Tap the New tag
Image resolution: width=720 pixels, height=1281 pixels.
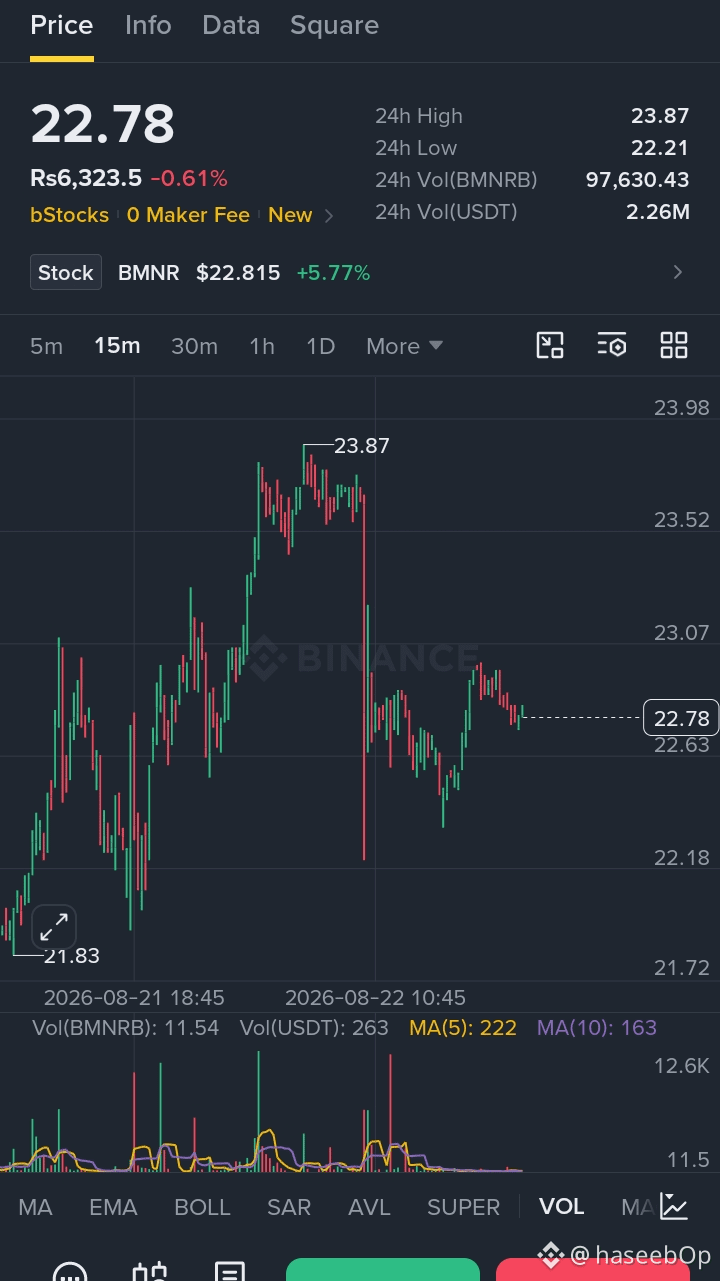(x=290, y=215)
